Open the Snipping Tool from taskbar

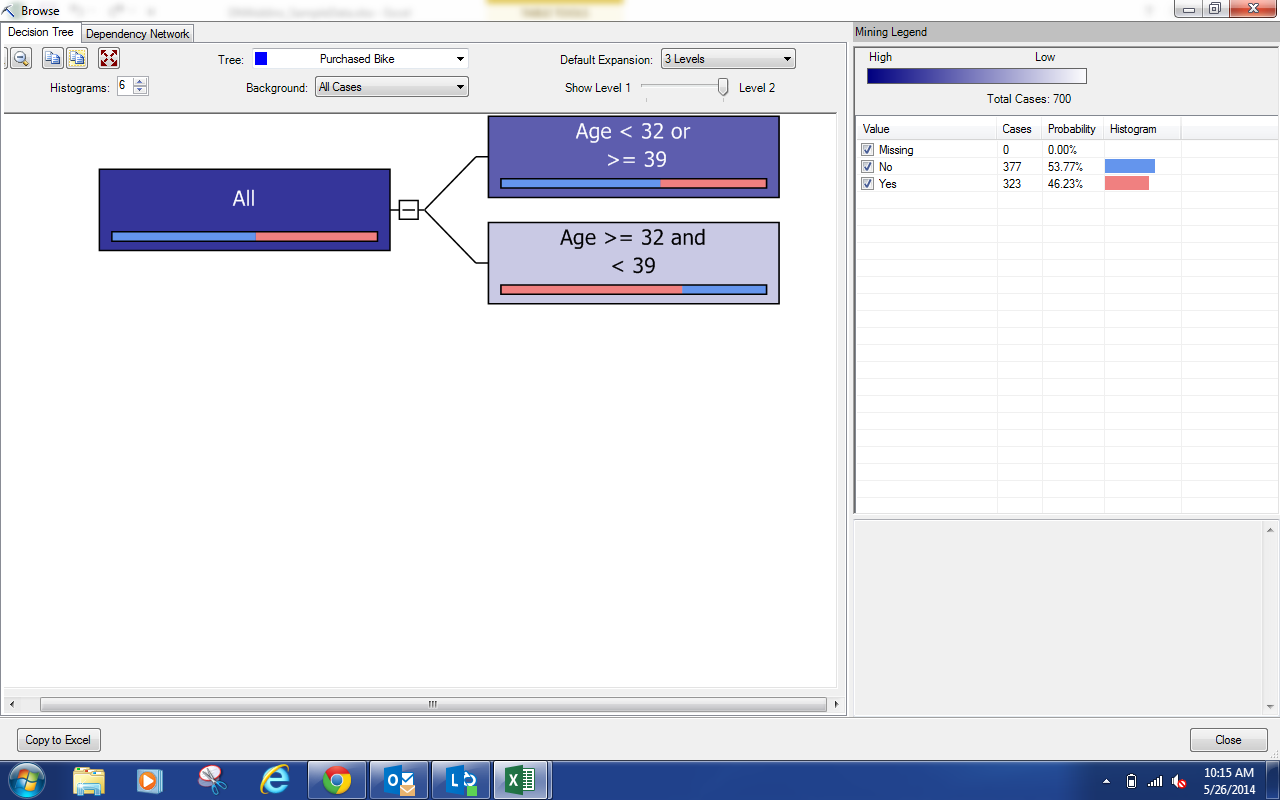(x=212, y=780)
